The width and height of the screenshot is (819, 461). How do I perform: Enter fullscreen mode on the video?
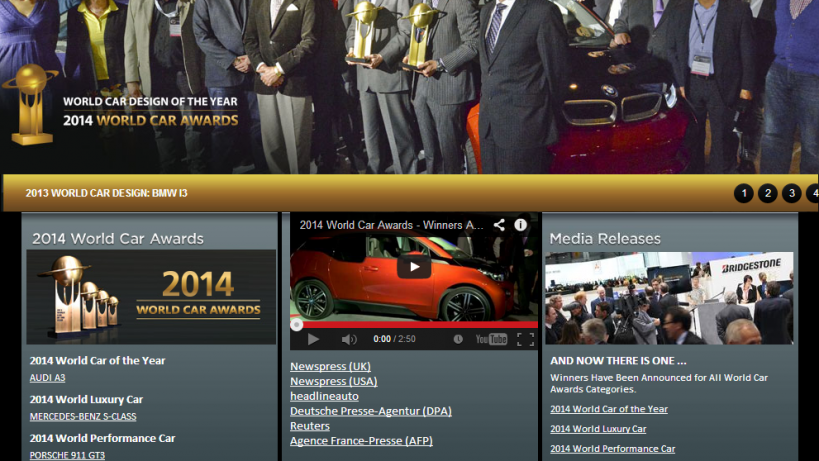pos(525,339)
